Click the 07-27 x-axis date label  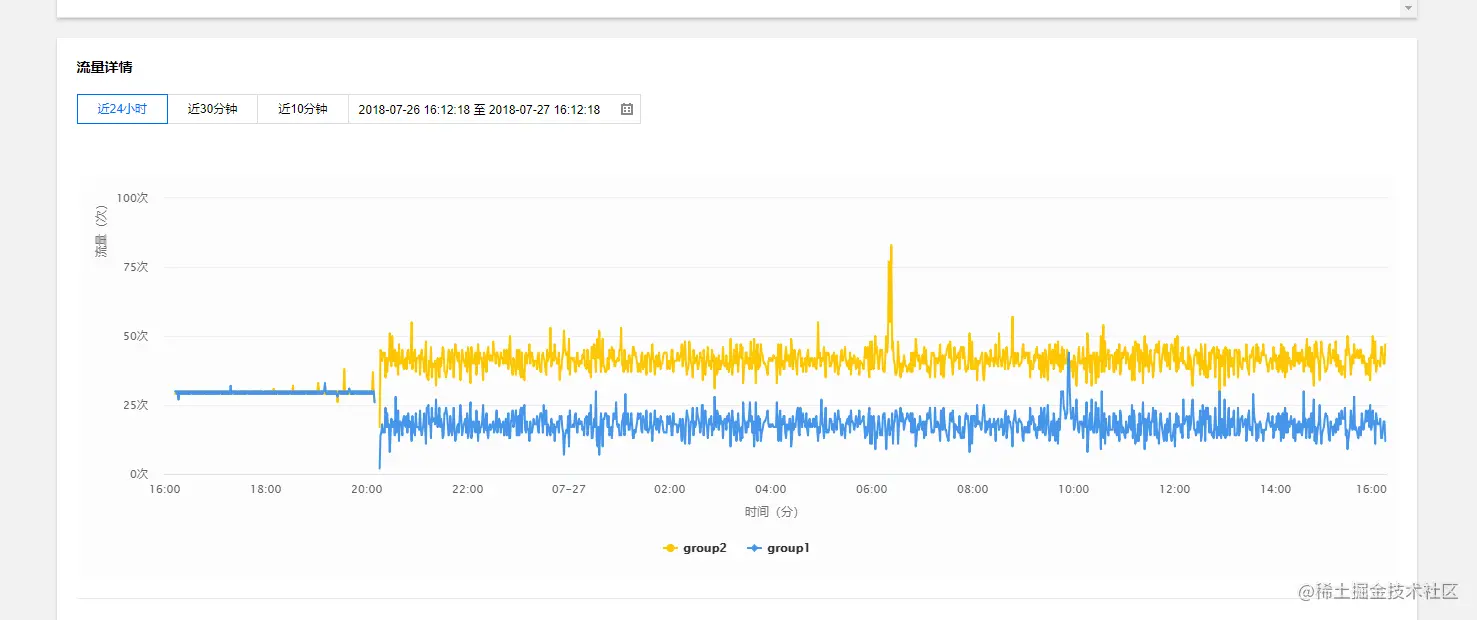coord(568,489)
